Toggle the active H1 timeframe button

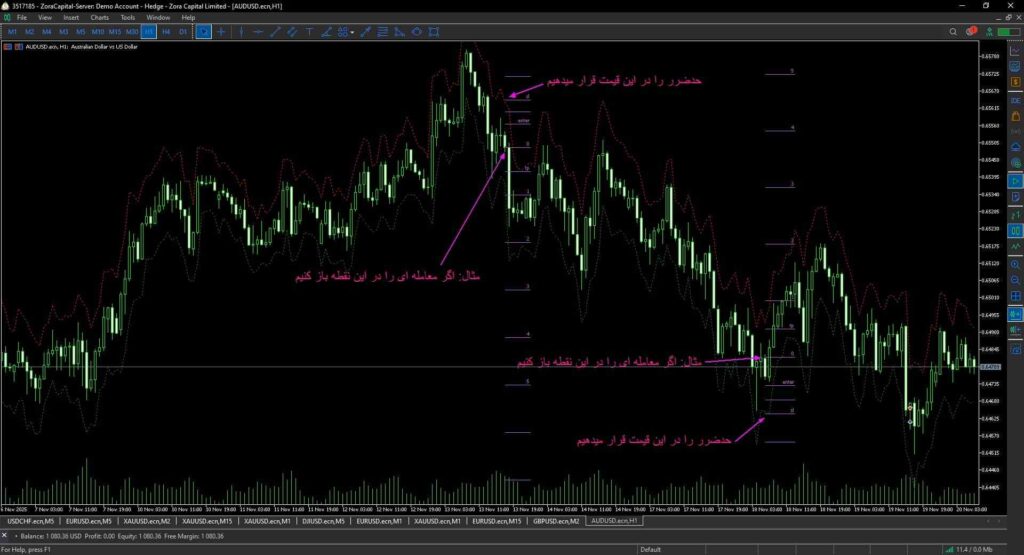tap(149, 31)
